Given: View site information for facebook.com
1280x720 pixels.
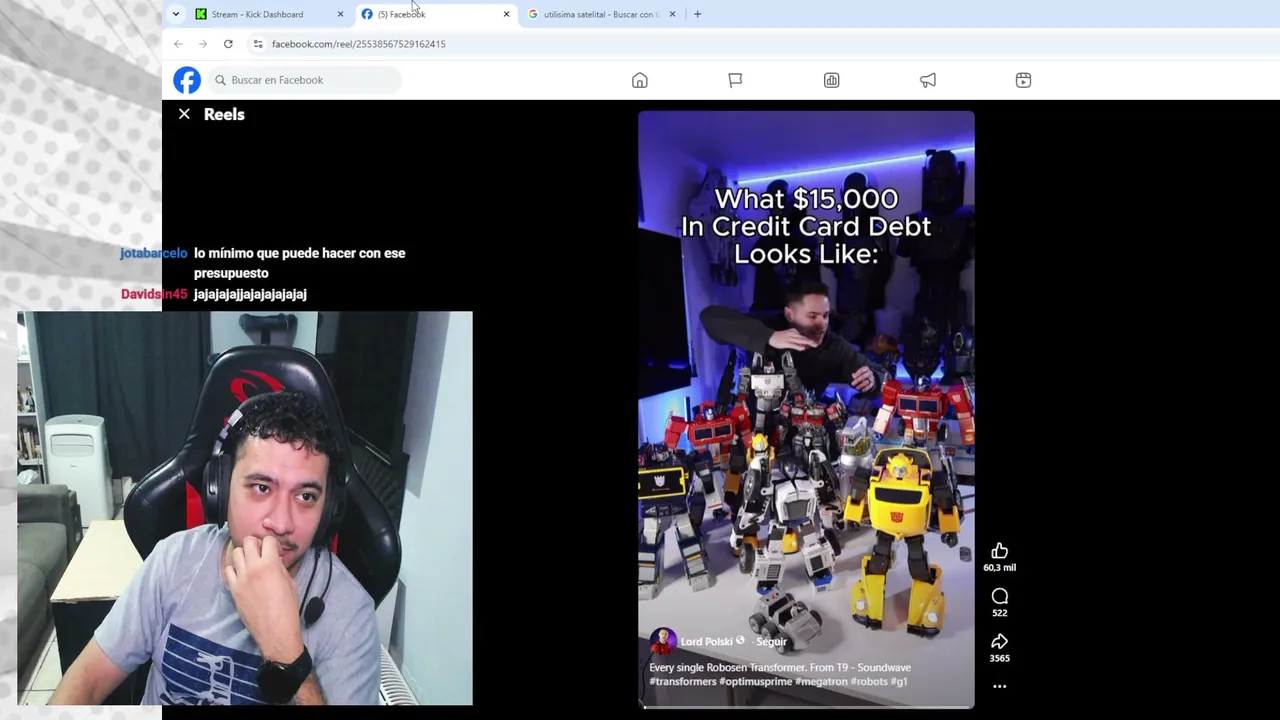Looking at the screenshot, I should (x=258, y=44).
